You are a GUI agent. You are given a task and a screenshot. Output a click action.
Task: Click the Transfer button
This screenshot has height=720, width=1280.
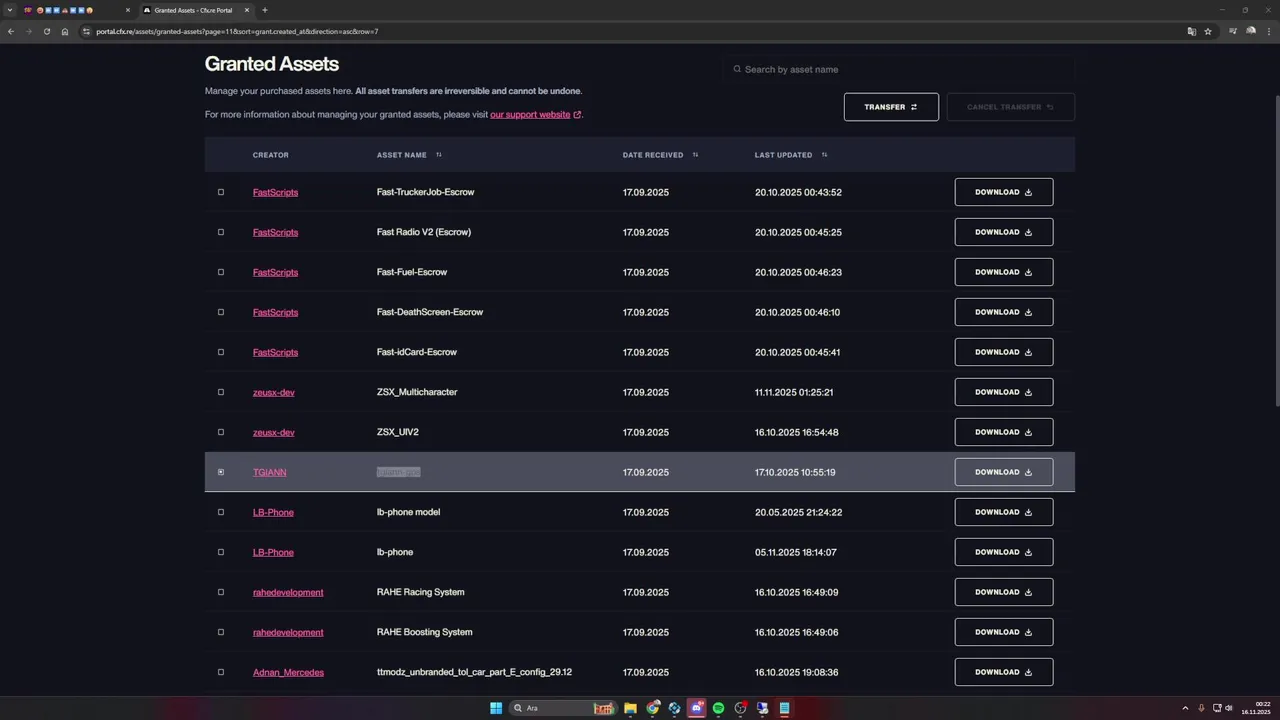(891, 107)
